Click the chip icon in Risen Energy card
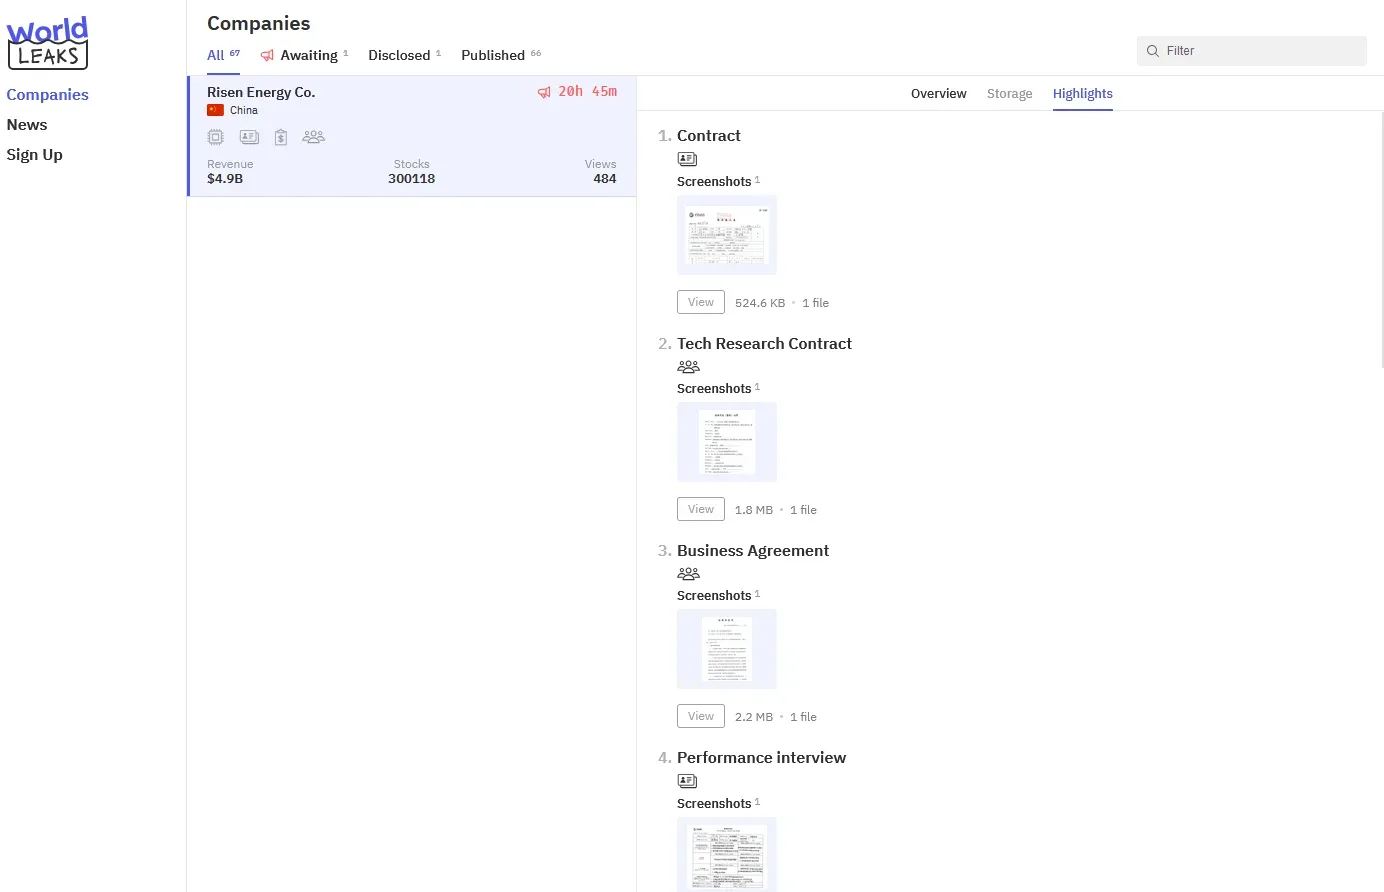The image size is (1384, 892). tap(215, 137)
